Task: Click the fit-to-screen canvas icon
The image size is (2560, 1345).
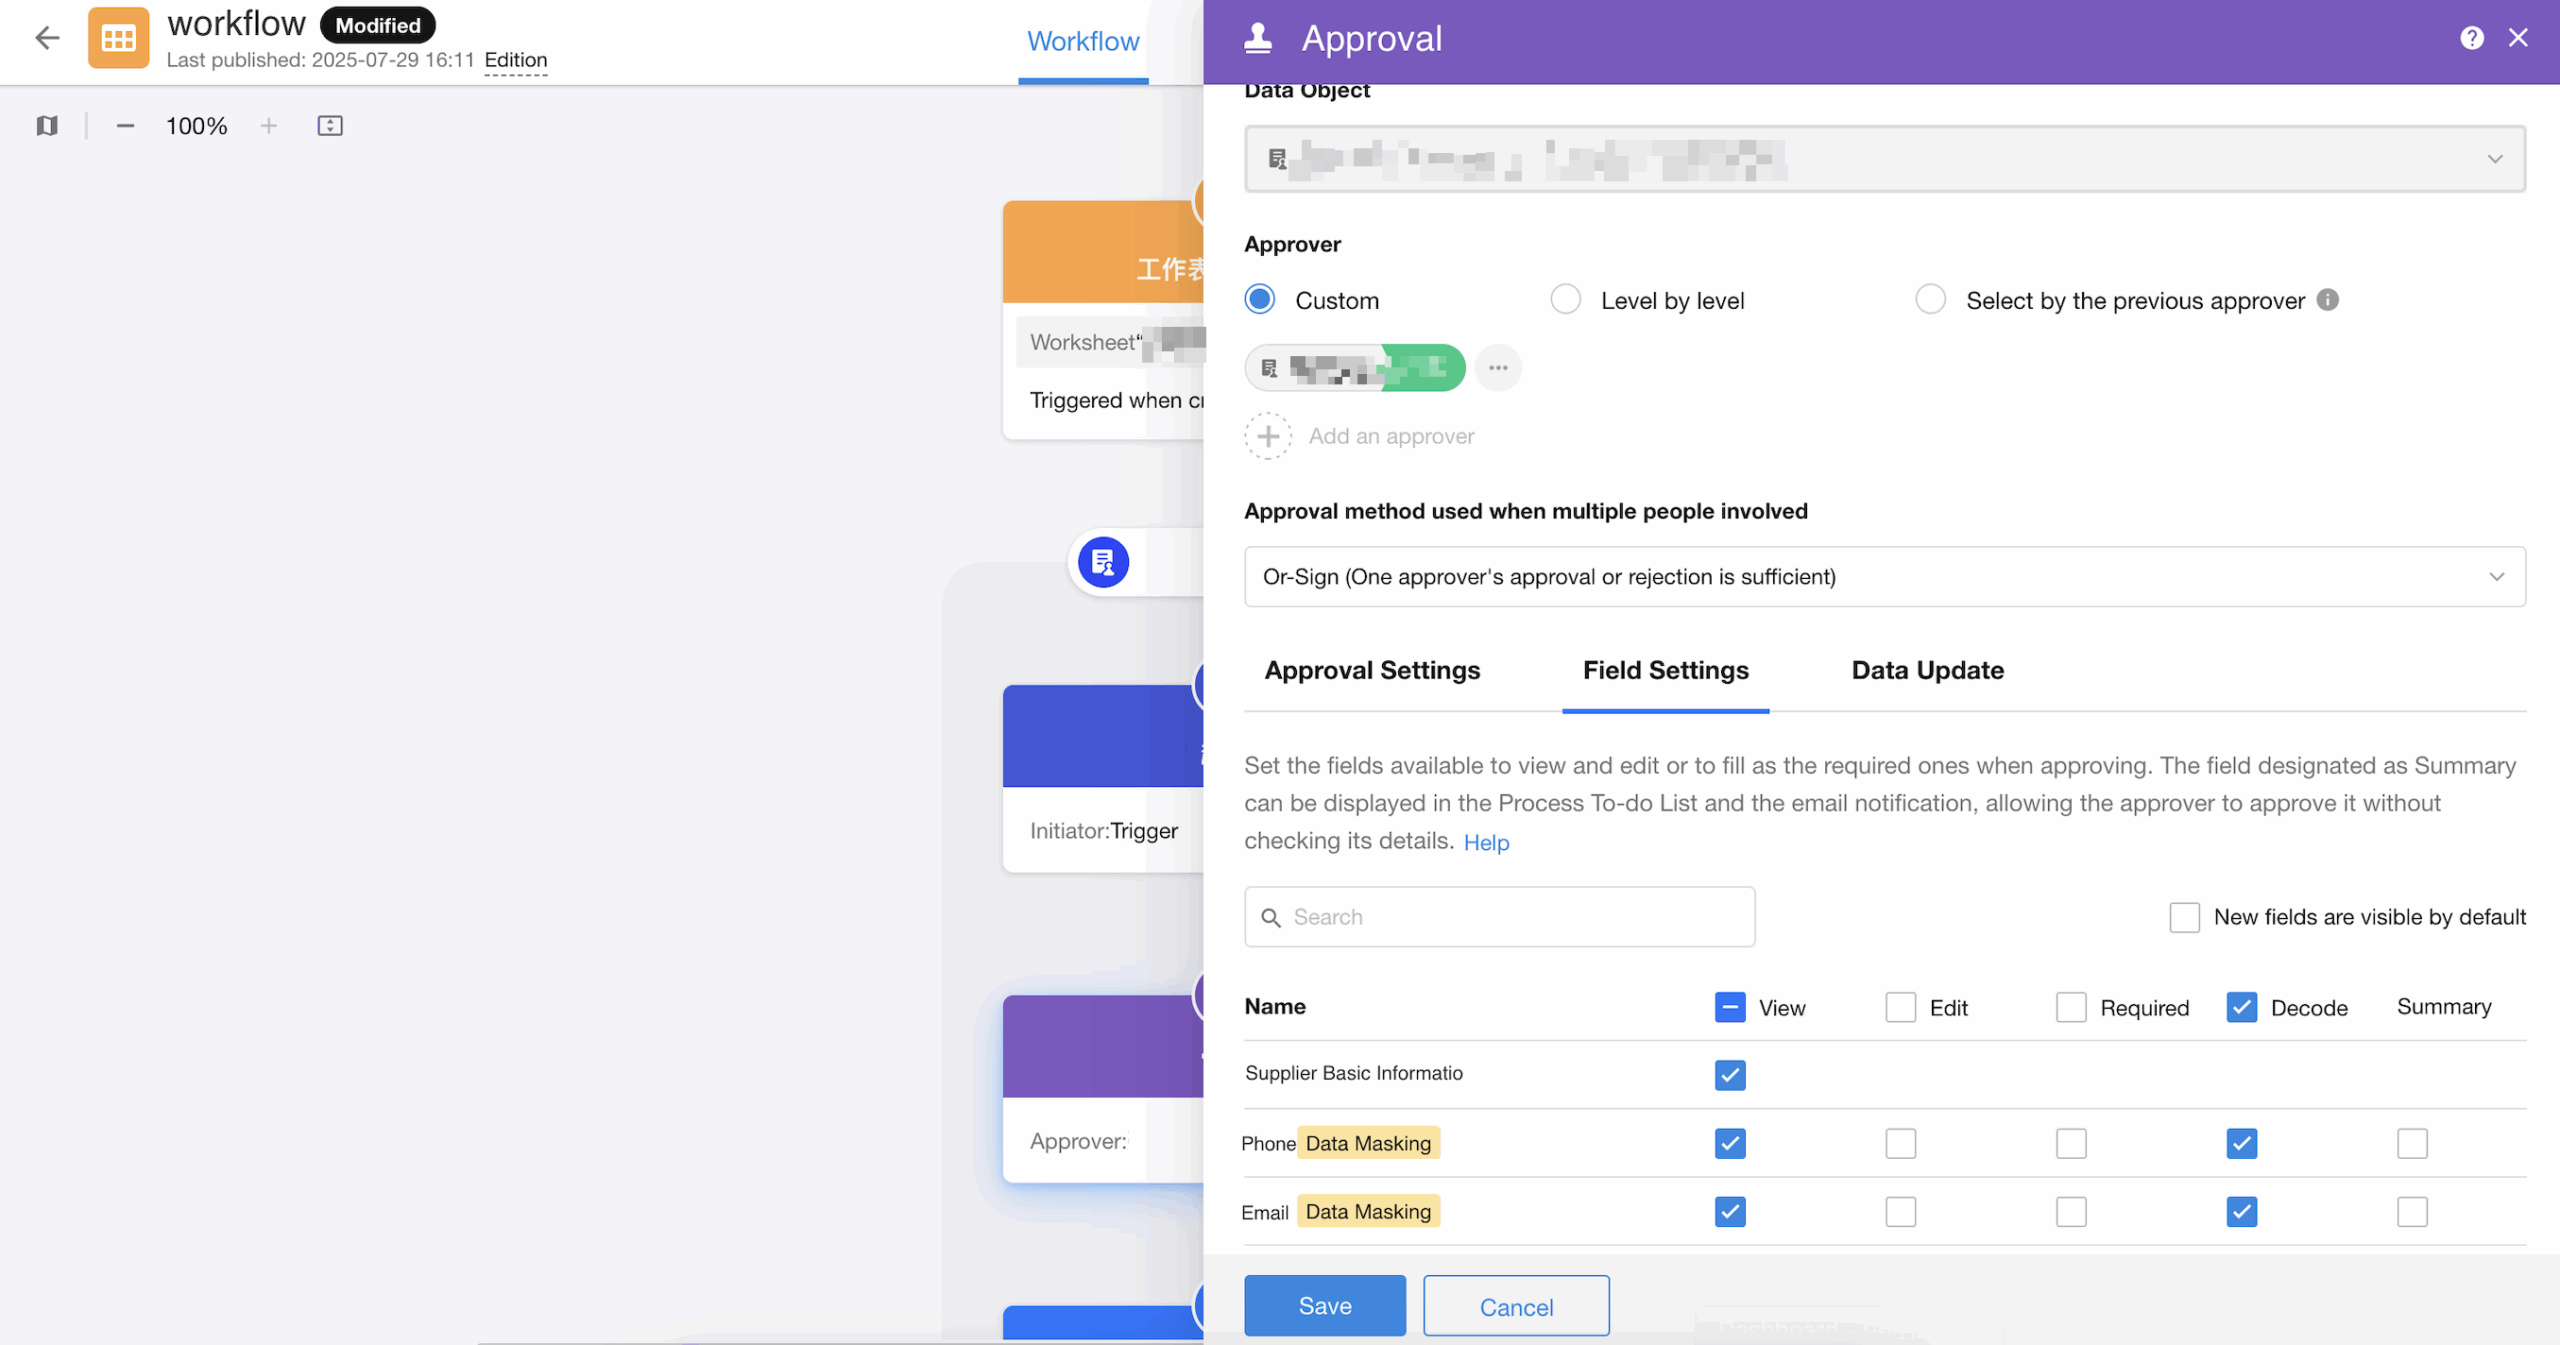Action: pyautogui.click(x=330, y=126)
